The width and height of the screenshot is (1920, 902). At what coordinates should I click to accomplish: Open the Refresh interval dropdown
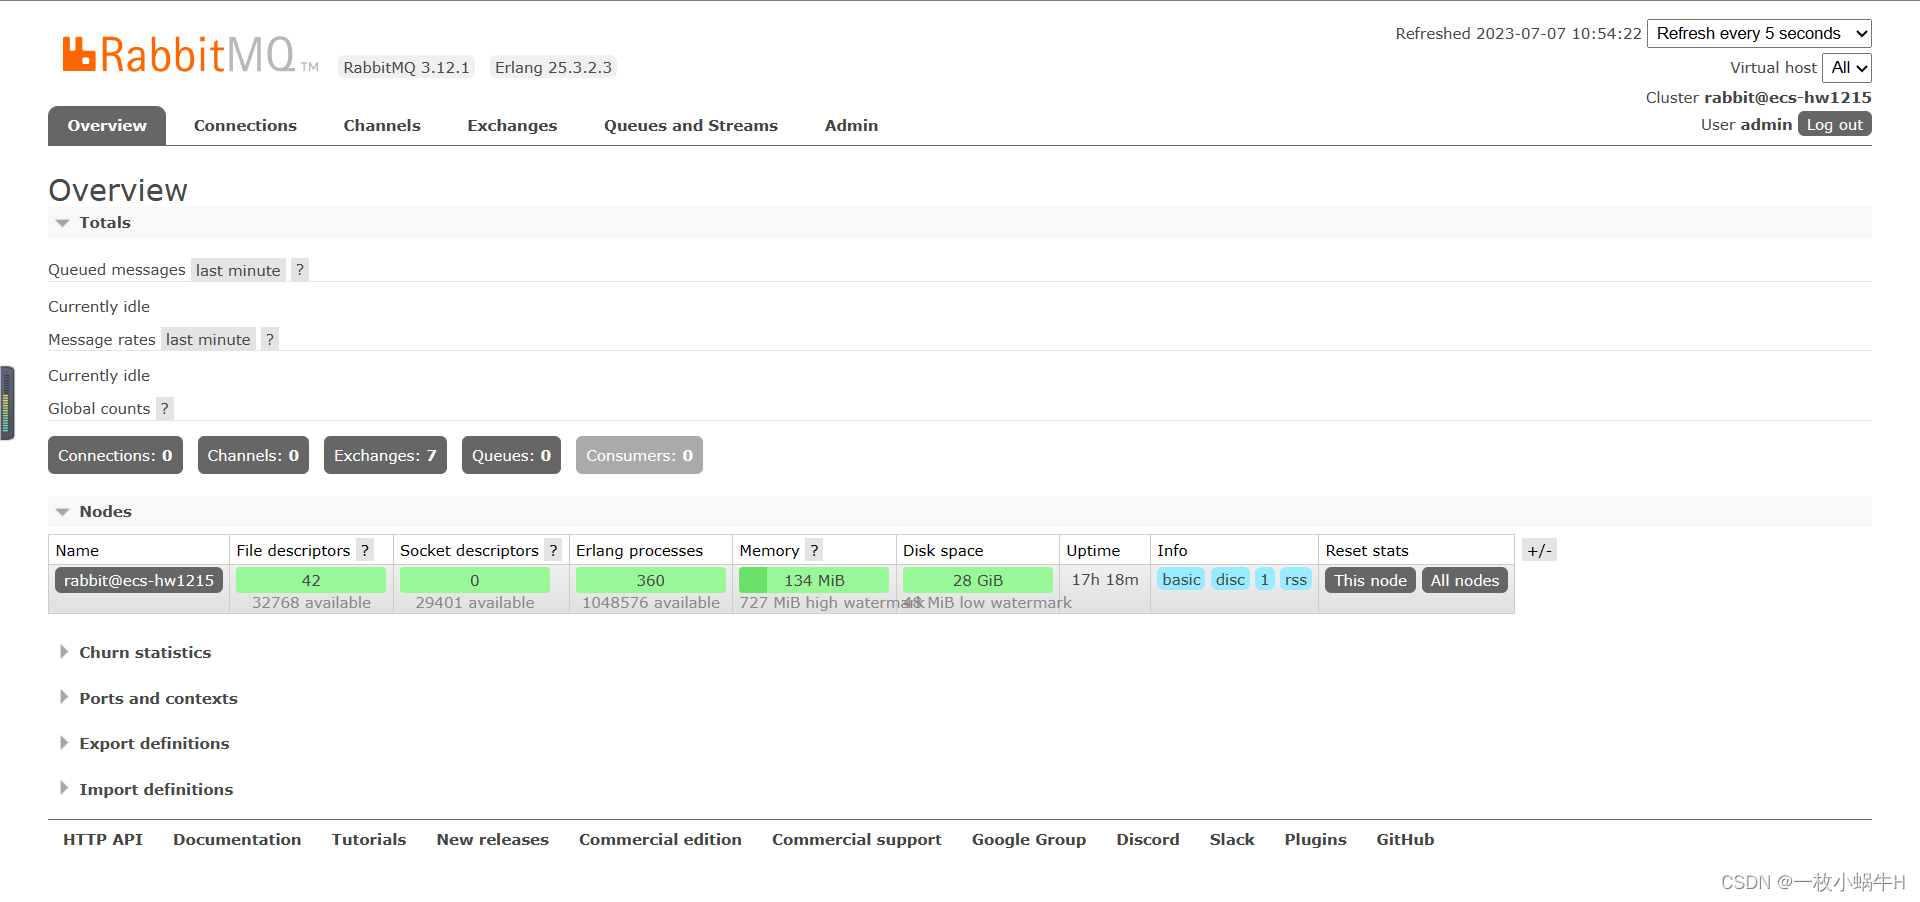coord(1759,33)
